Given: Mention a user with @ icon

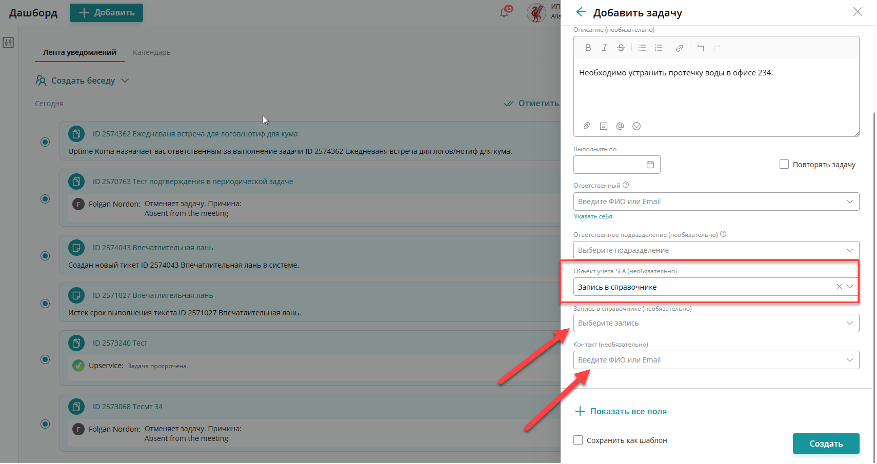Looking at the screenshot, I should 620,126.
